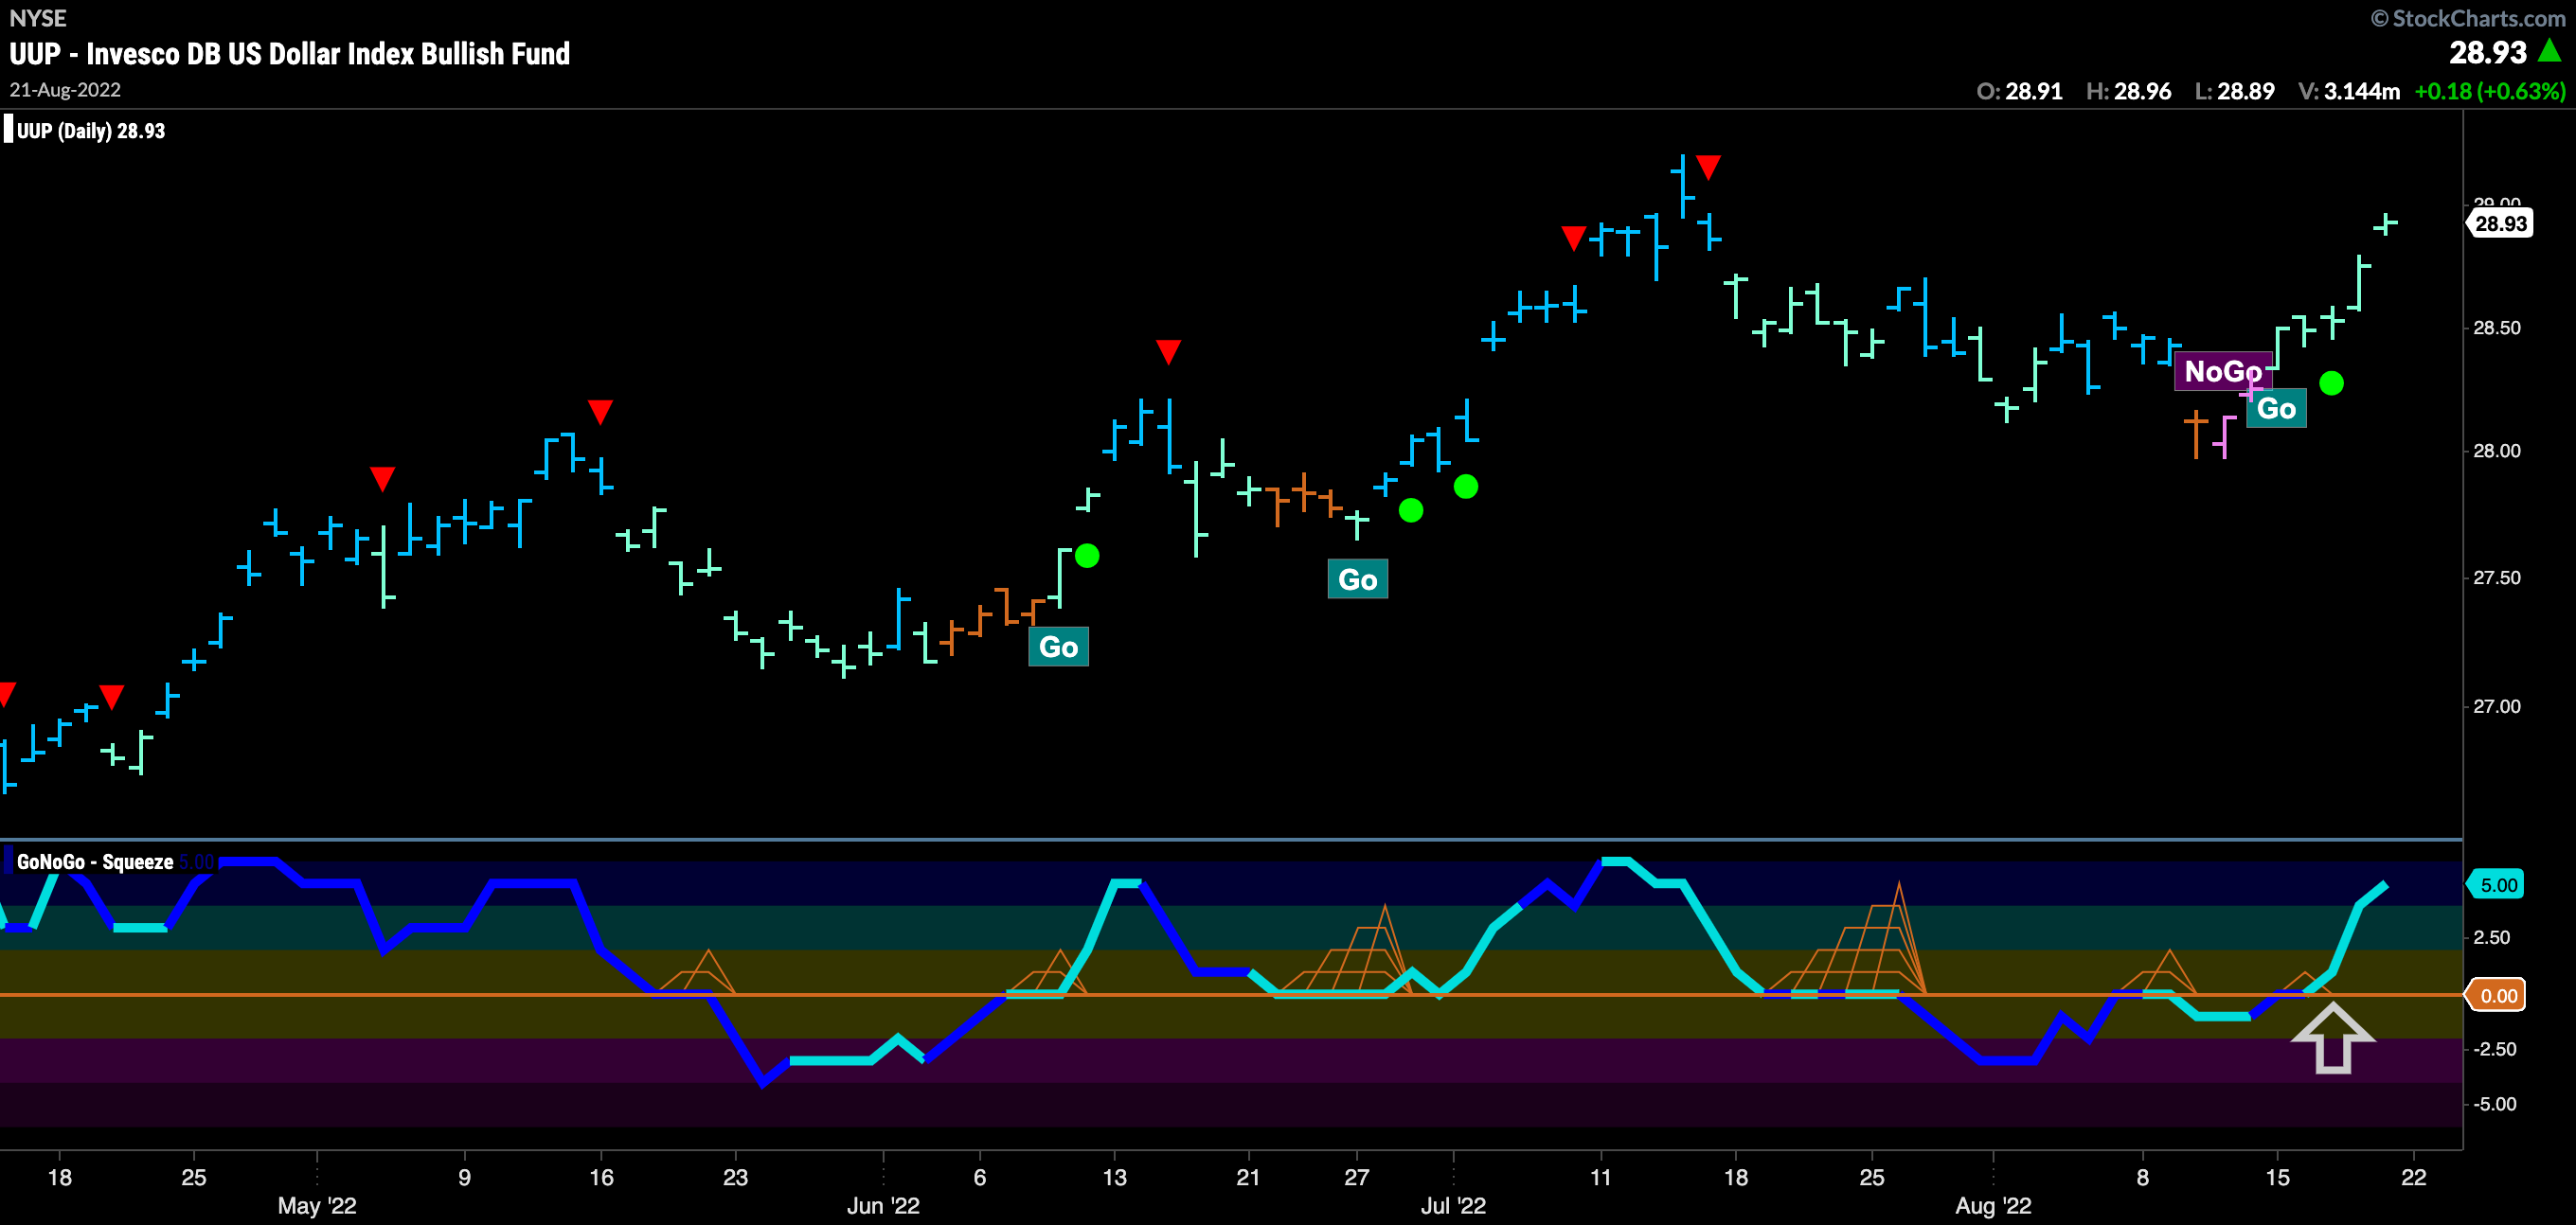Click the May '22 month label
Viewport: 2576px width, 1225px height.
pos(317,1206)
